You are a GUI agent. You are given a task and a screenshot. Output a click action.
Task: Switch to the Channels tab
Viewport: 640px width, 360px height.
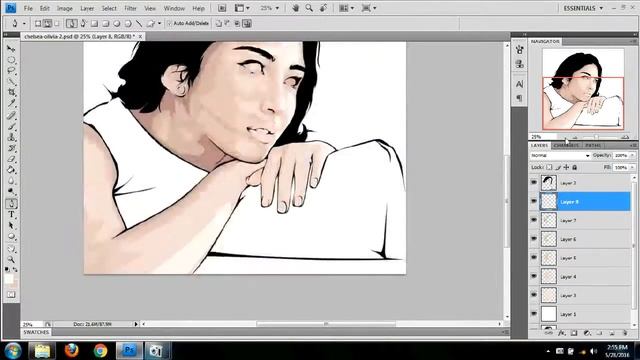(566, 145)
